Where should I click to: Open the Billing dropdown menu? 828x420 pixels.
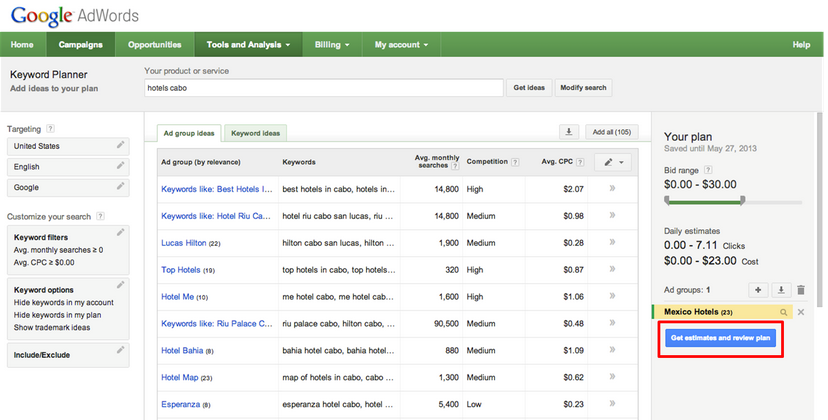pyautogui.click(x=332, y=44)
